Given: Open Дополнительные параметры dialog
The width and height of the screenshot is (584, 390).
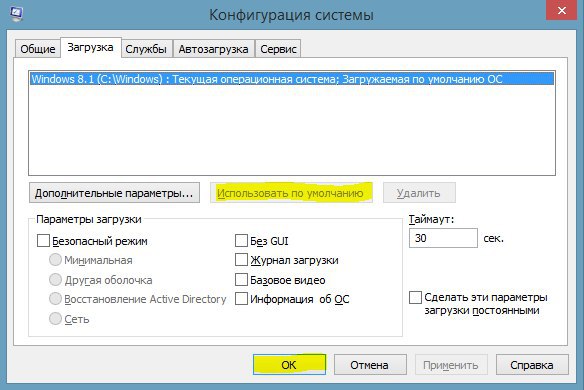Looking at the screenshot, I should point(114,193).
